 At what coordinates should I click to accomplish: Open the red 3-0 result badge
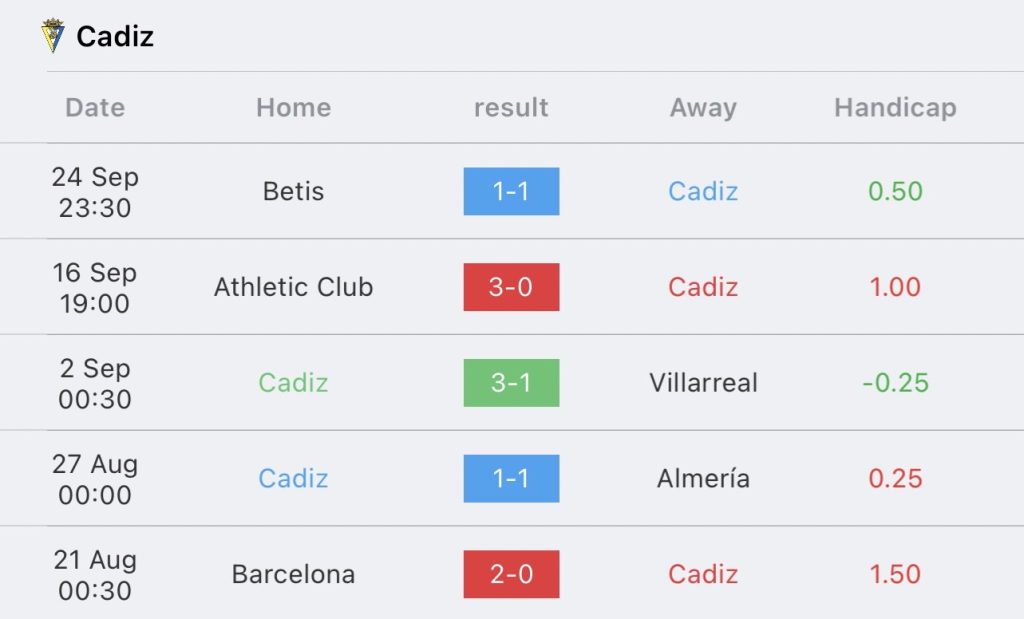(x=511, y=287)
